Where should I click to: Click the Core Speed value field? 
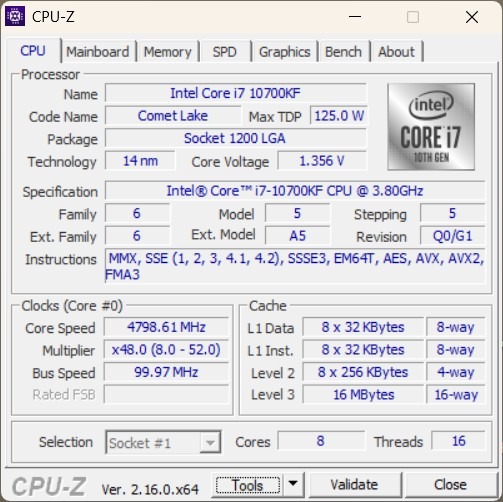tap(166, 327)
